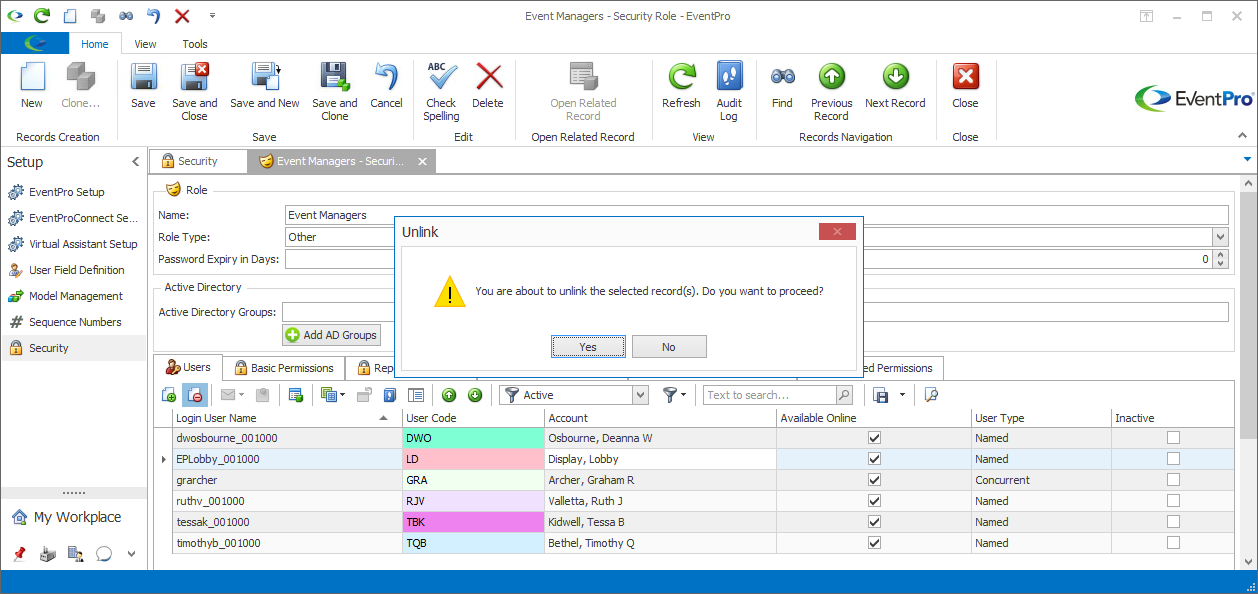Screen dimensions: 1258x594
Task: Toggle Available Online for ruthv_001000
Action: click(x=875, y=501)
